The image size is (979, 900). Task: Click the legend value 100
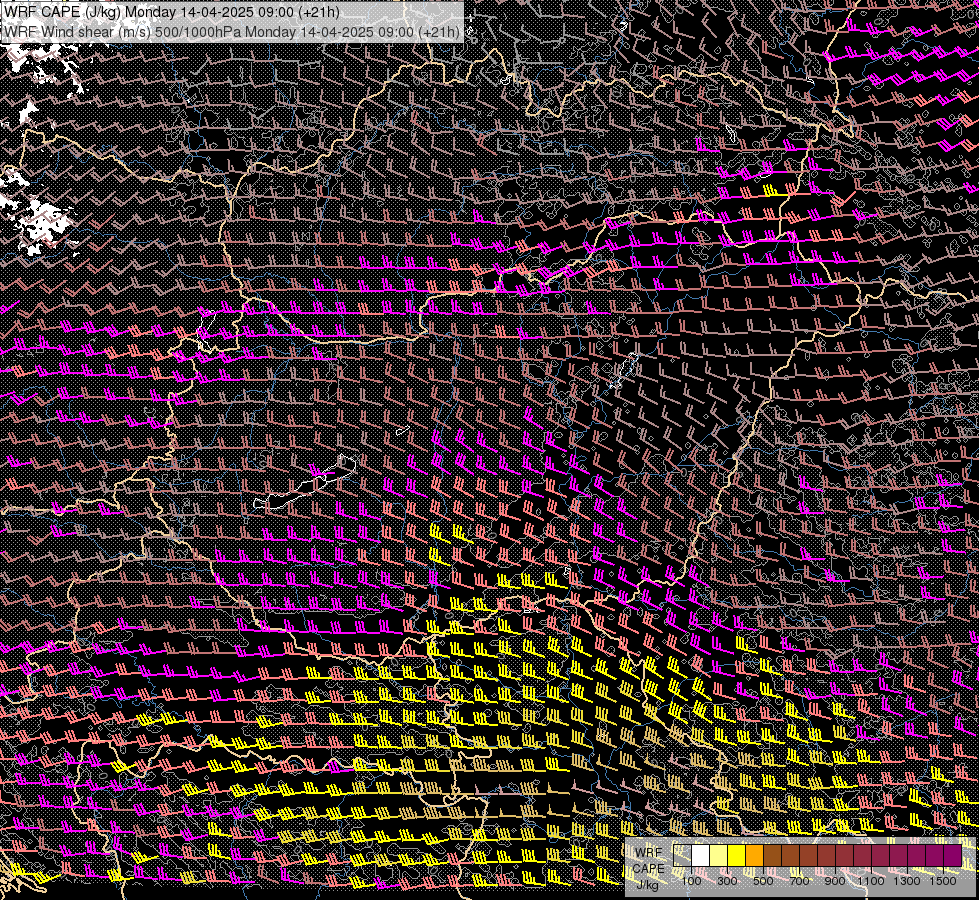[x=691, y=881]
